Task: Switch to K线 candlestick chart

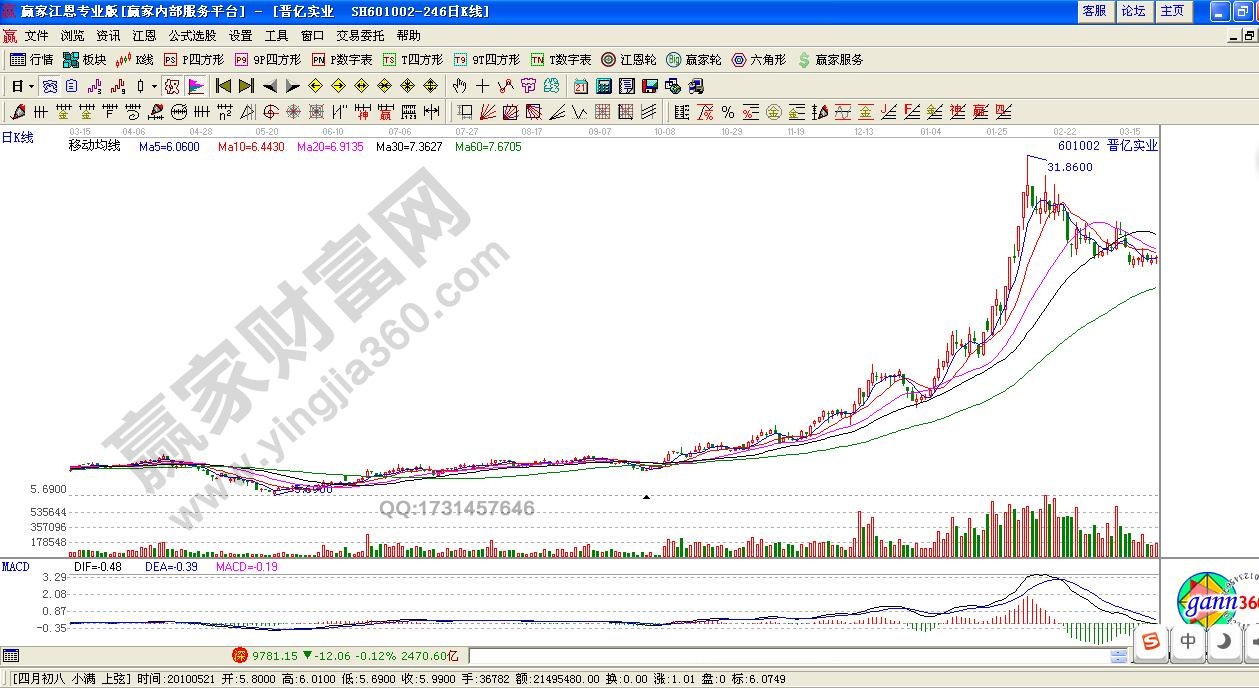Action: 135,60
